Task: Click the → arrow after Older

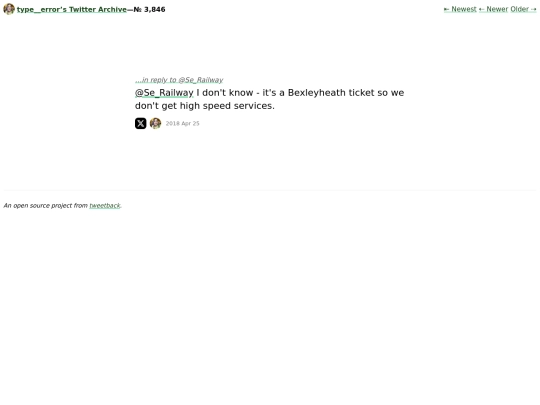Action: point(533,9)
